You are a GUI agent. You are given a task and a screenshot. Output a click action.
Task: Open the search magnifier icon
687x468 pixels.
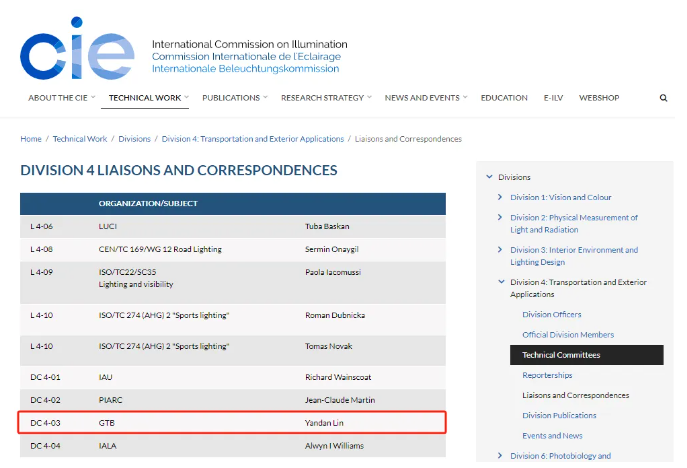(663, 98)
